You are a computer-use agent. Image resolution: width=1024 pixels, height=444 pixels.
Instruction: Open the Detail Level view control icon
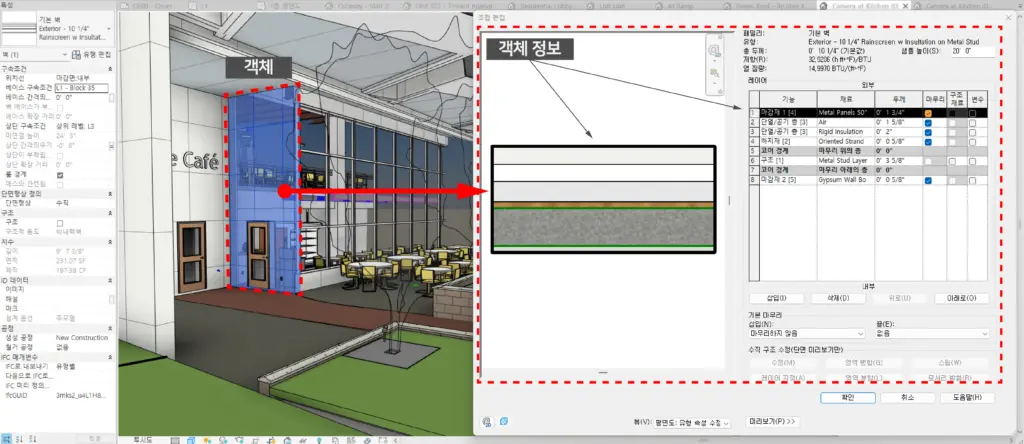(175, 440)
